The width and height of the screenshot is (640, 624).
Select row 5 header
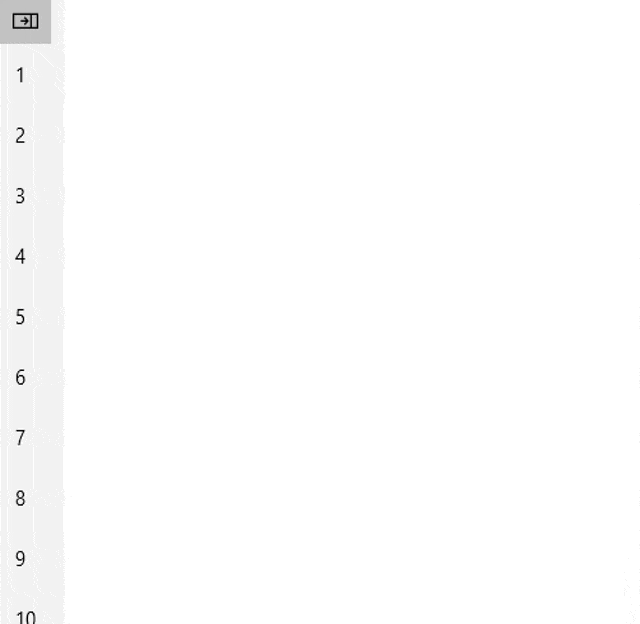32,317
